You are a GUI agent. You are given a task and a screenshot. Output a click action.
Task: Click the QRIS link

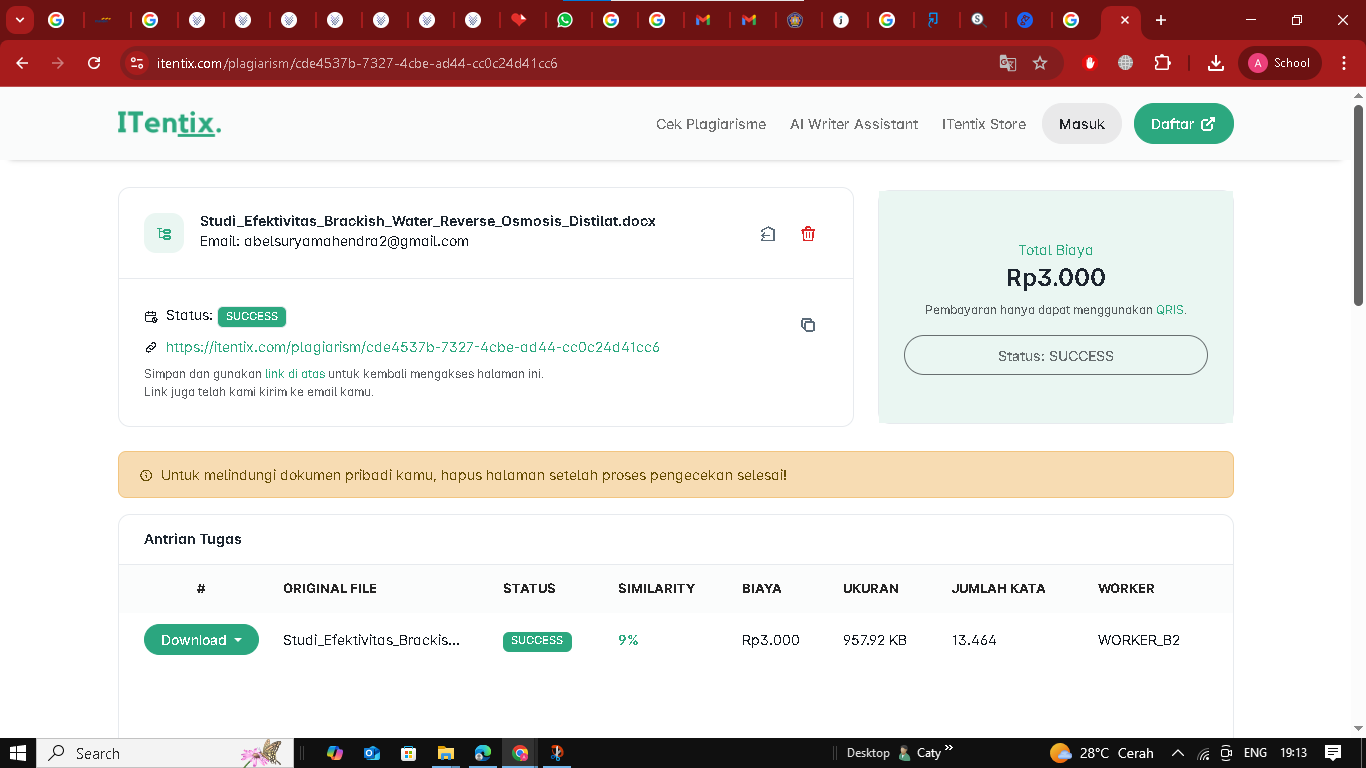tap(1170, 310)
